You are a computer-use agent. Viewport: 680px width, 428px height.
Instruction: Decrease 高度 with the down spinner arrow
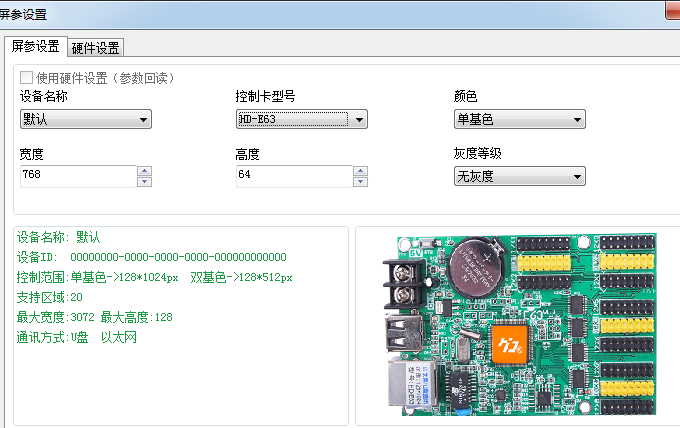360,182
